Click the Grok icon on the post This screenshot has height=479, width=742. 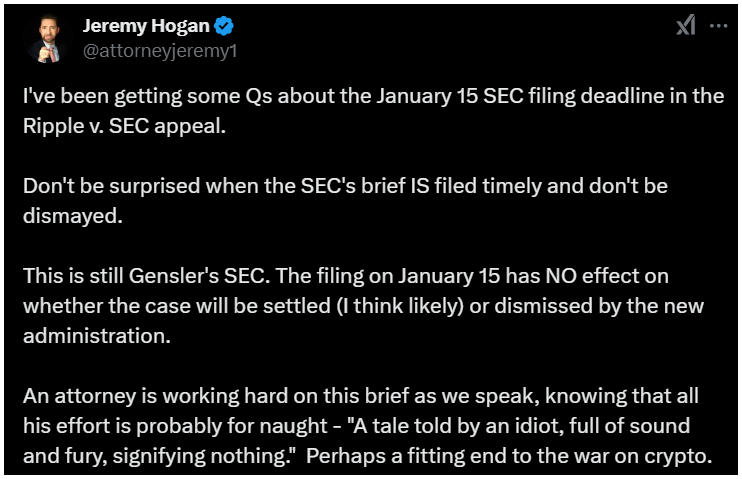click(x=685, y=27)
